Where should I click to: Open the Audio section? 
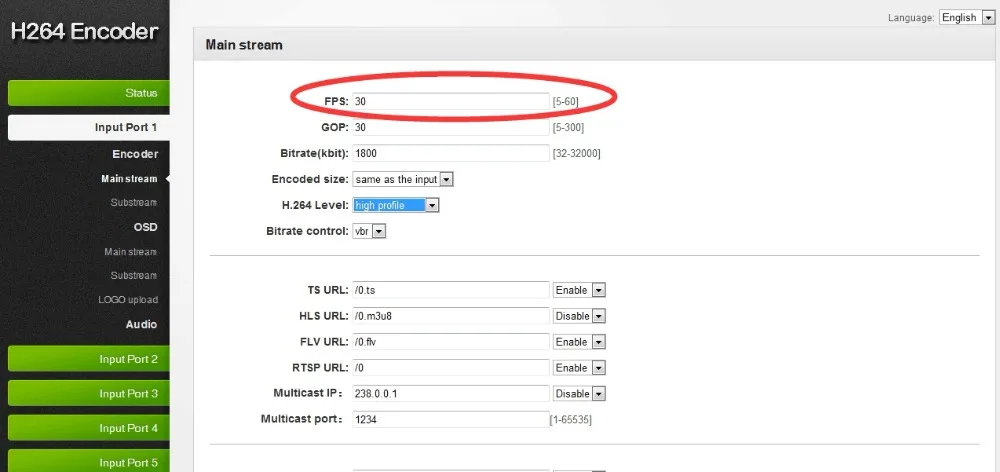141,324
